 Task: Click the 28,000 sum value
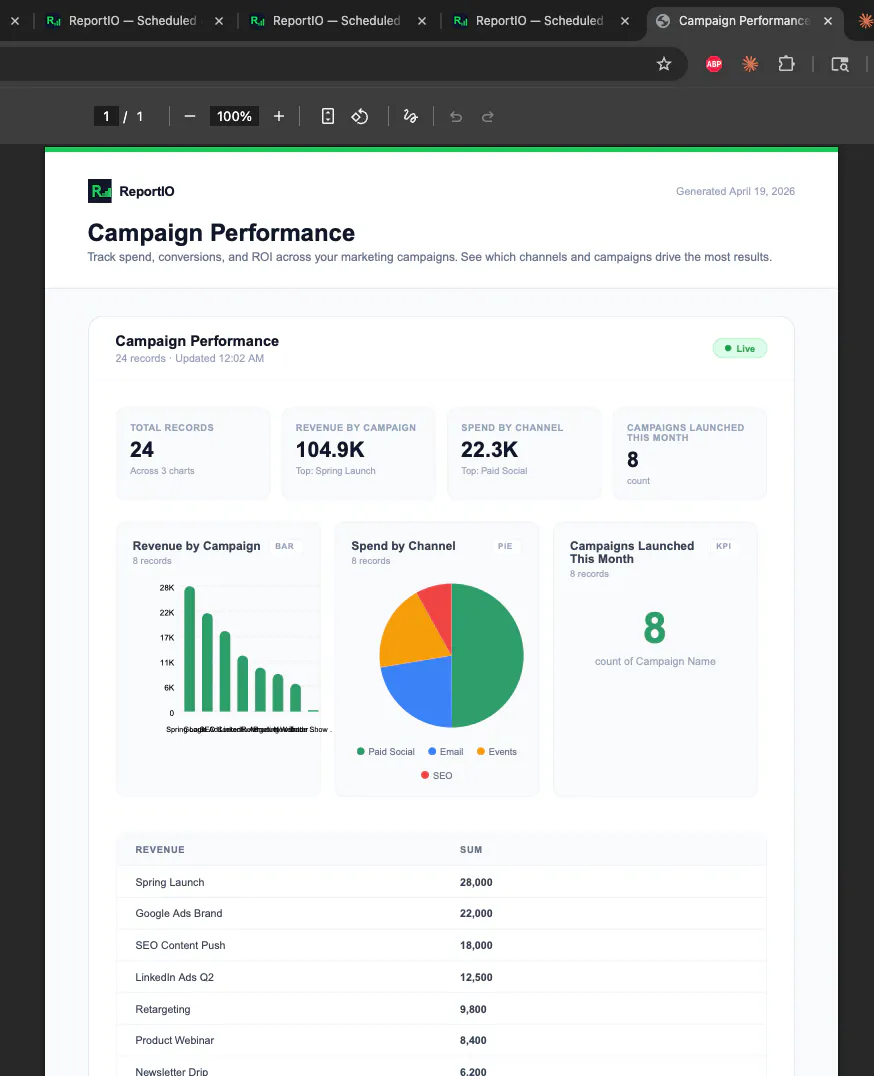[476, 882]
